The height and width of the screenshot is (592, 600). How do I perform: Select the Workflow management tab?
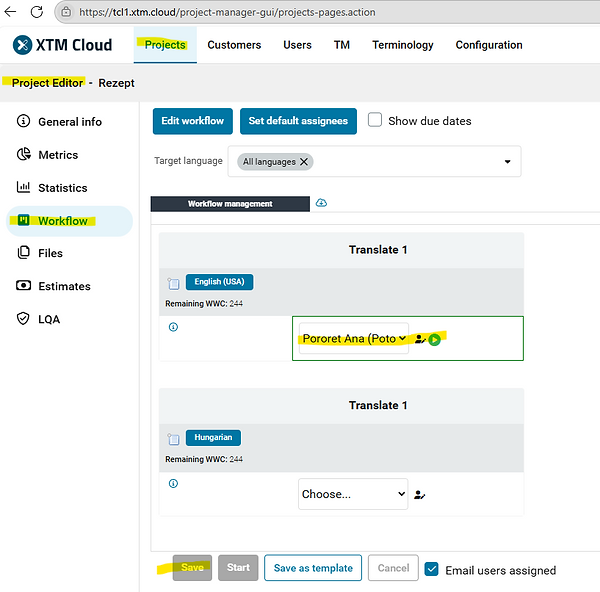click(230, 204)
